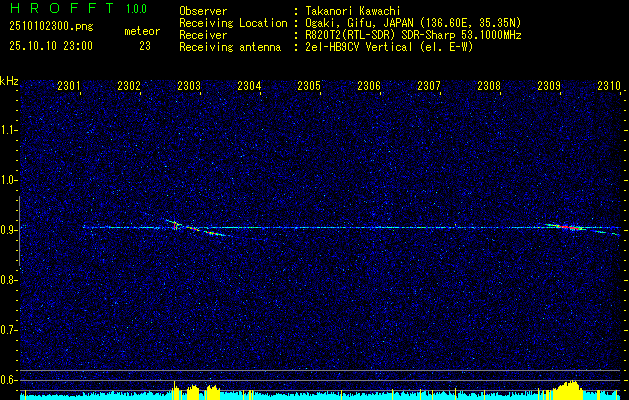
Task: Click frequency label 0.6
Action: click(x=7, y=380)
